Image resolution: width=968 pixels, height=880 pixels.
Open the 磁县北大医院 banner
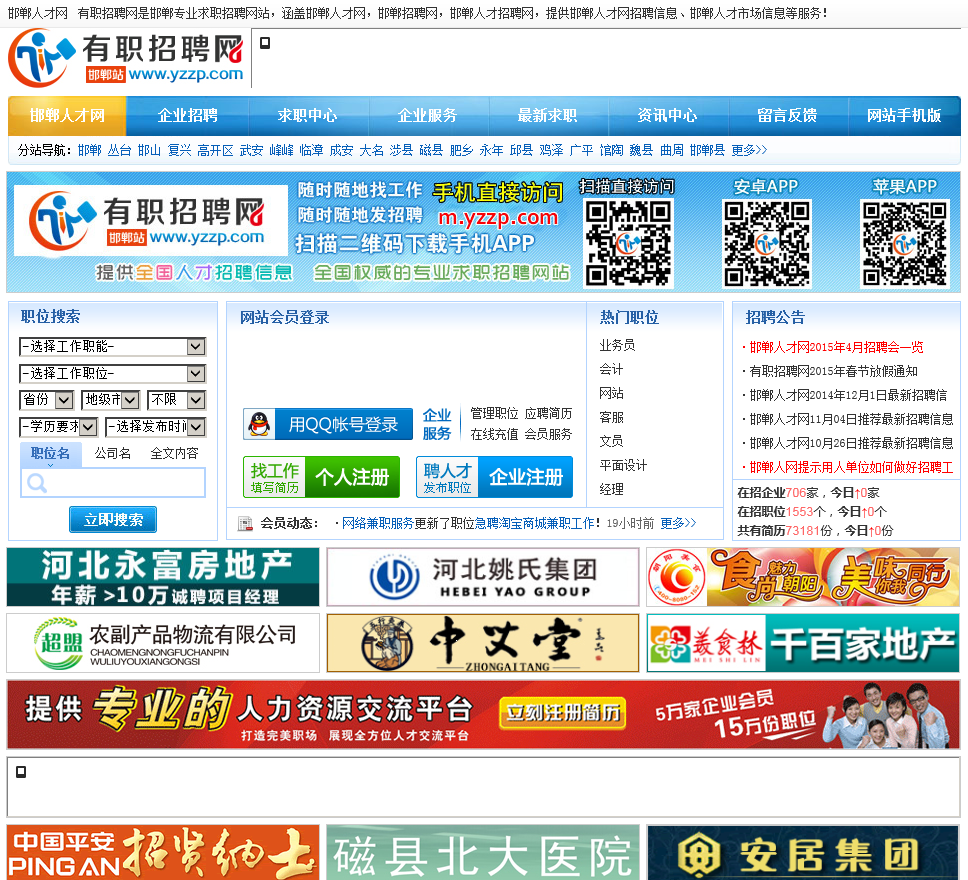(483, 852)
